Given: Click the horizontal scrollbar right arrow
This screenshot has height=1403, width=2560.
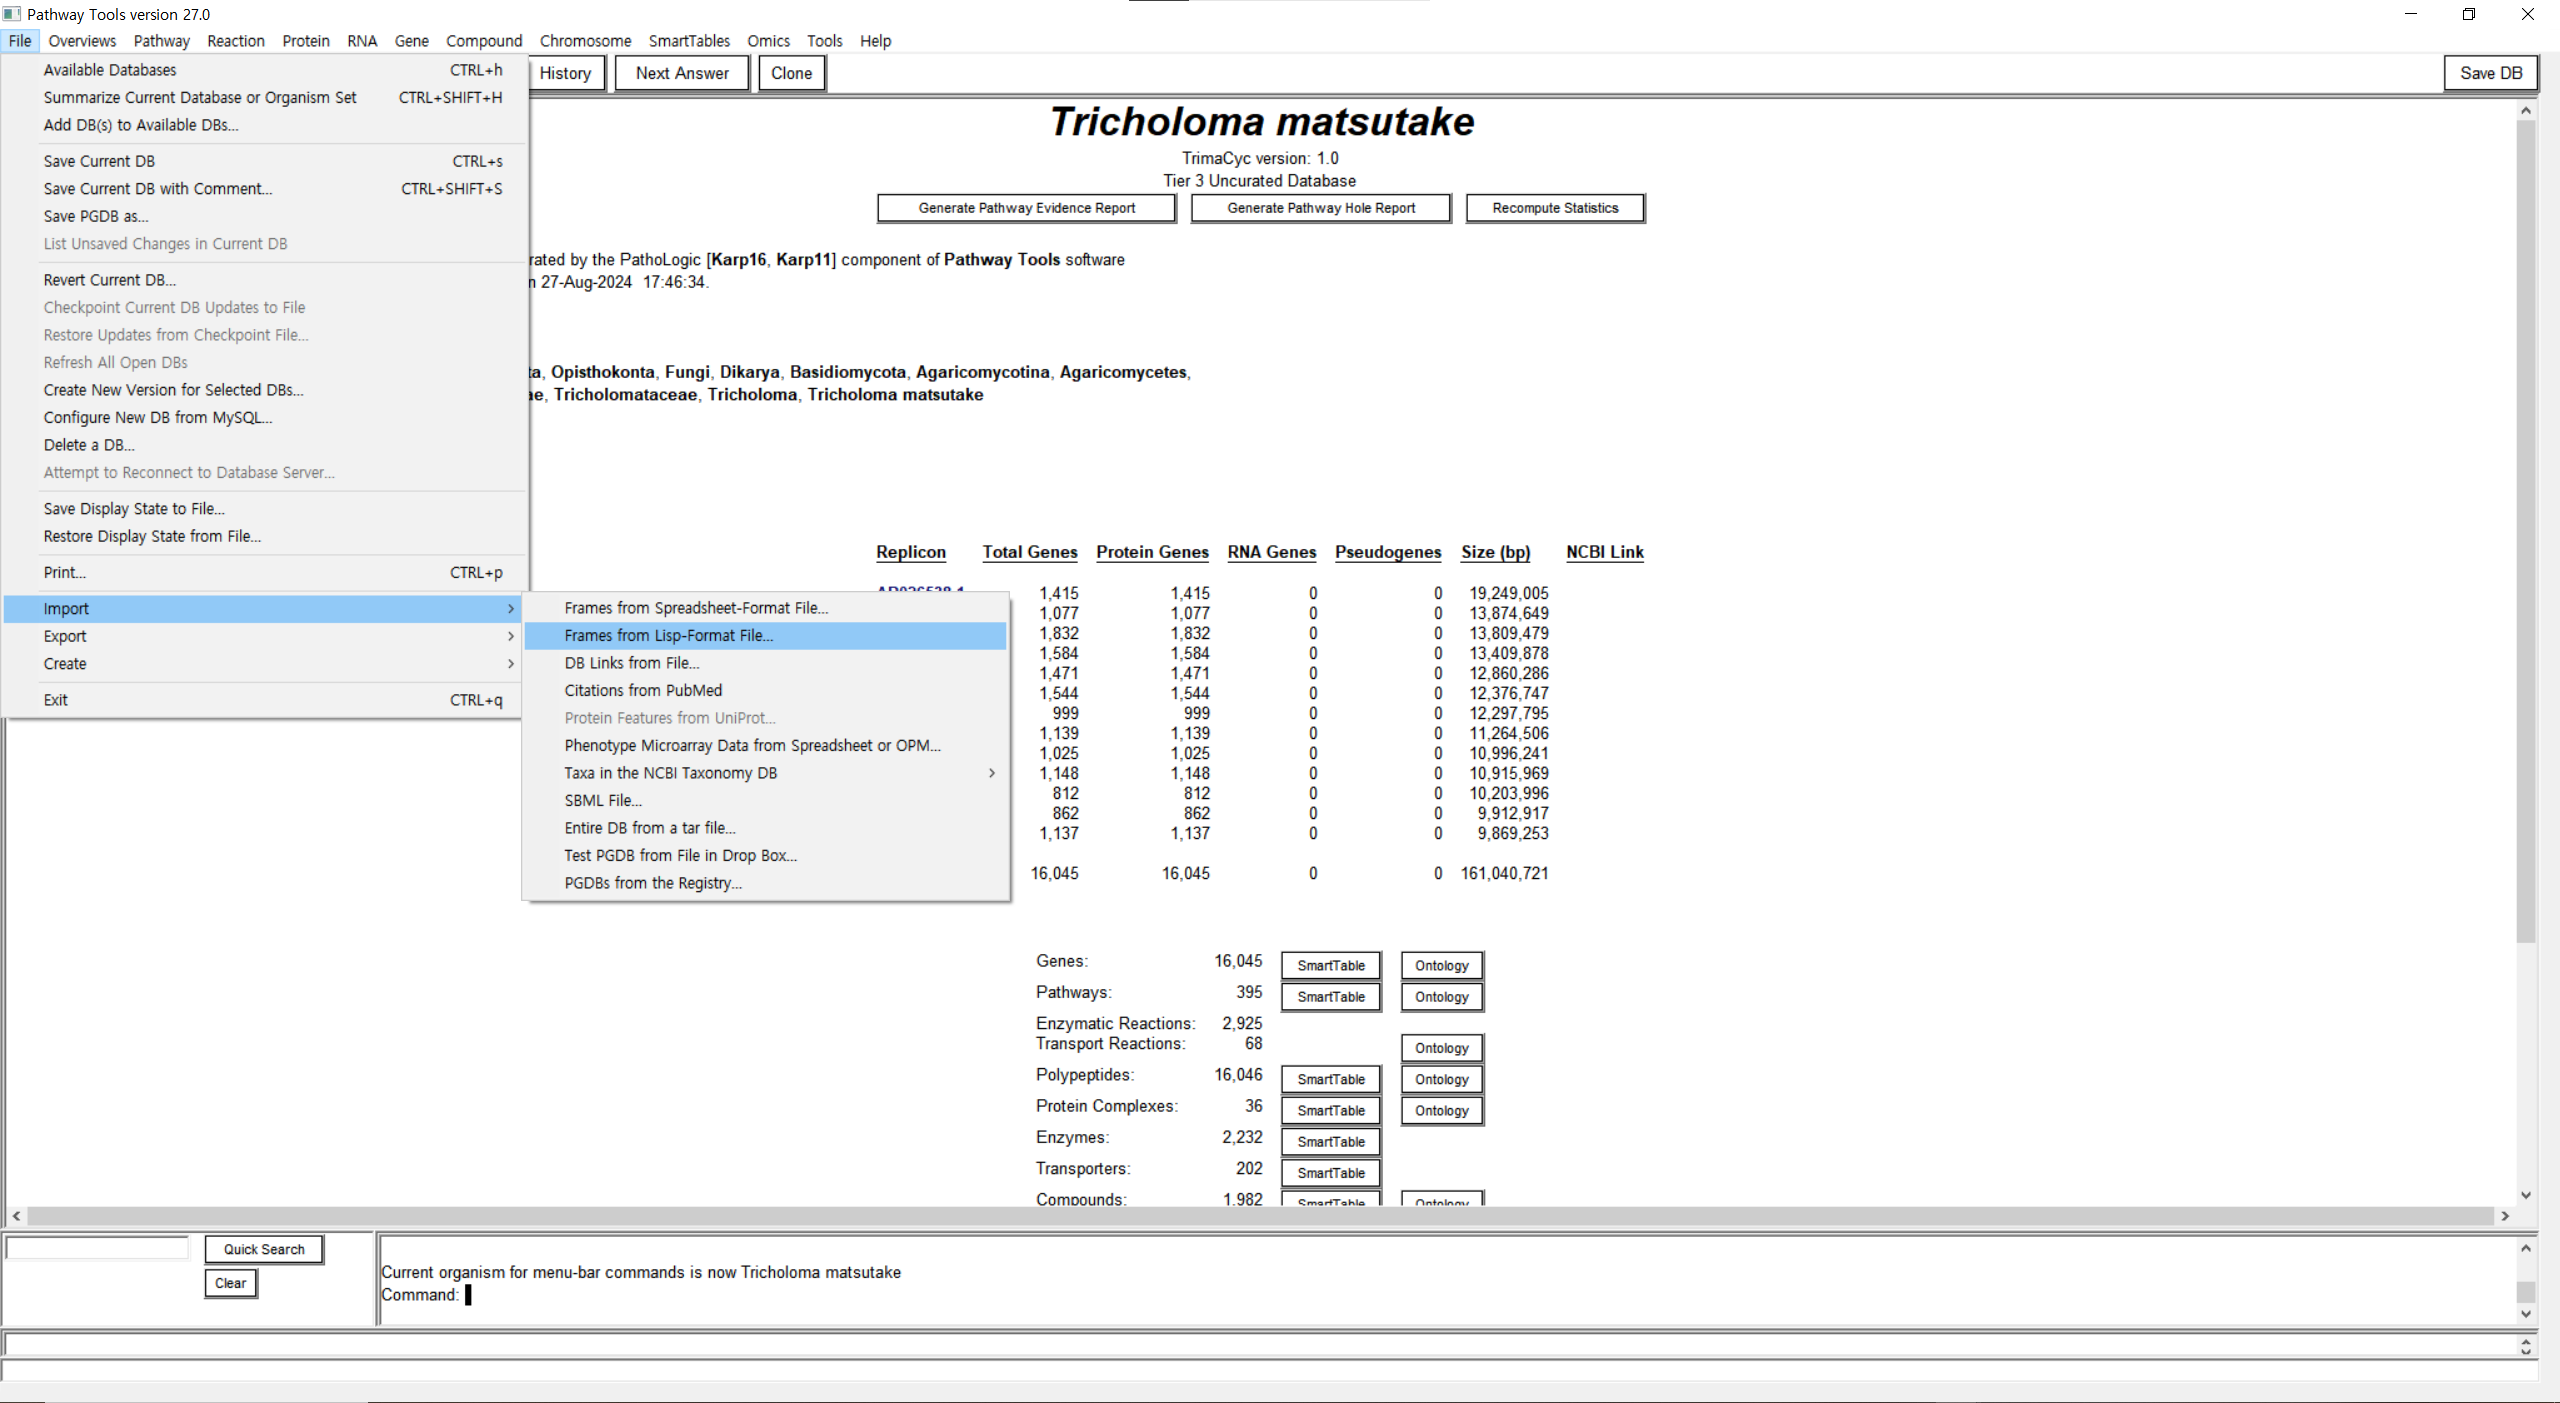Looking at the screenshot, I should pos(2505,1216).
